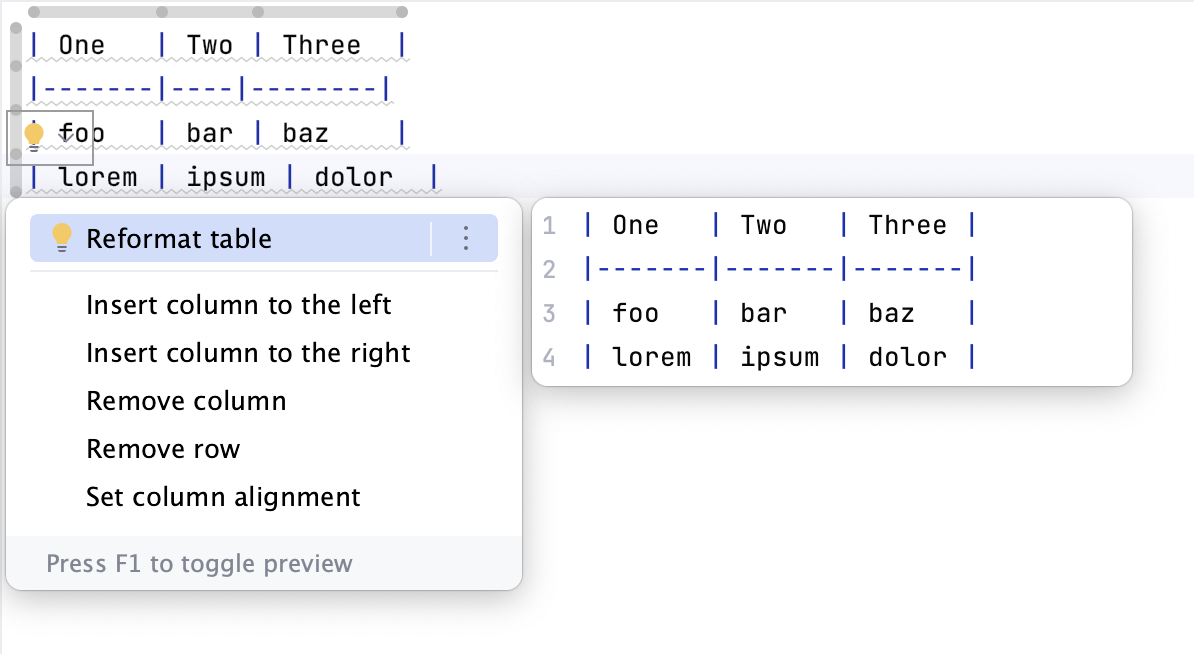Click the leftmost column handle dot above the table
Image resolution: width=1194 pixels, height=654 pixels.
tap(33, 11)
